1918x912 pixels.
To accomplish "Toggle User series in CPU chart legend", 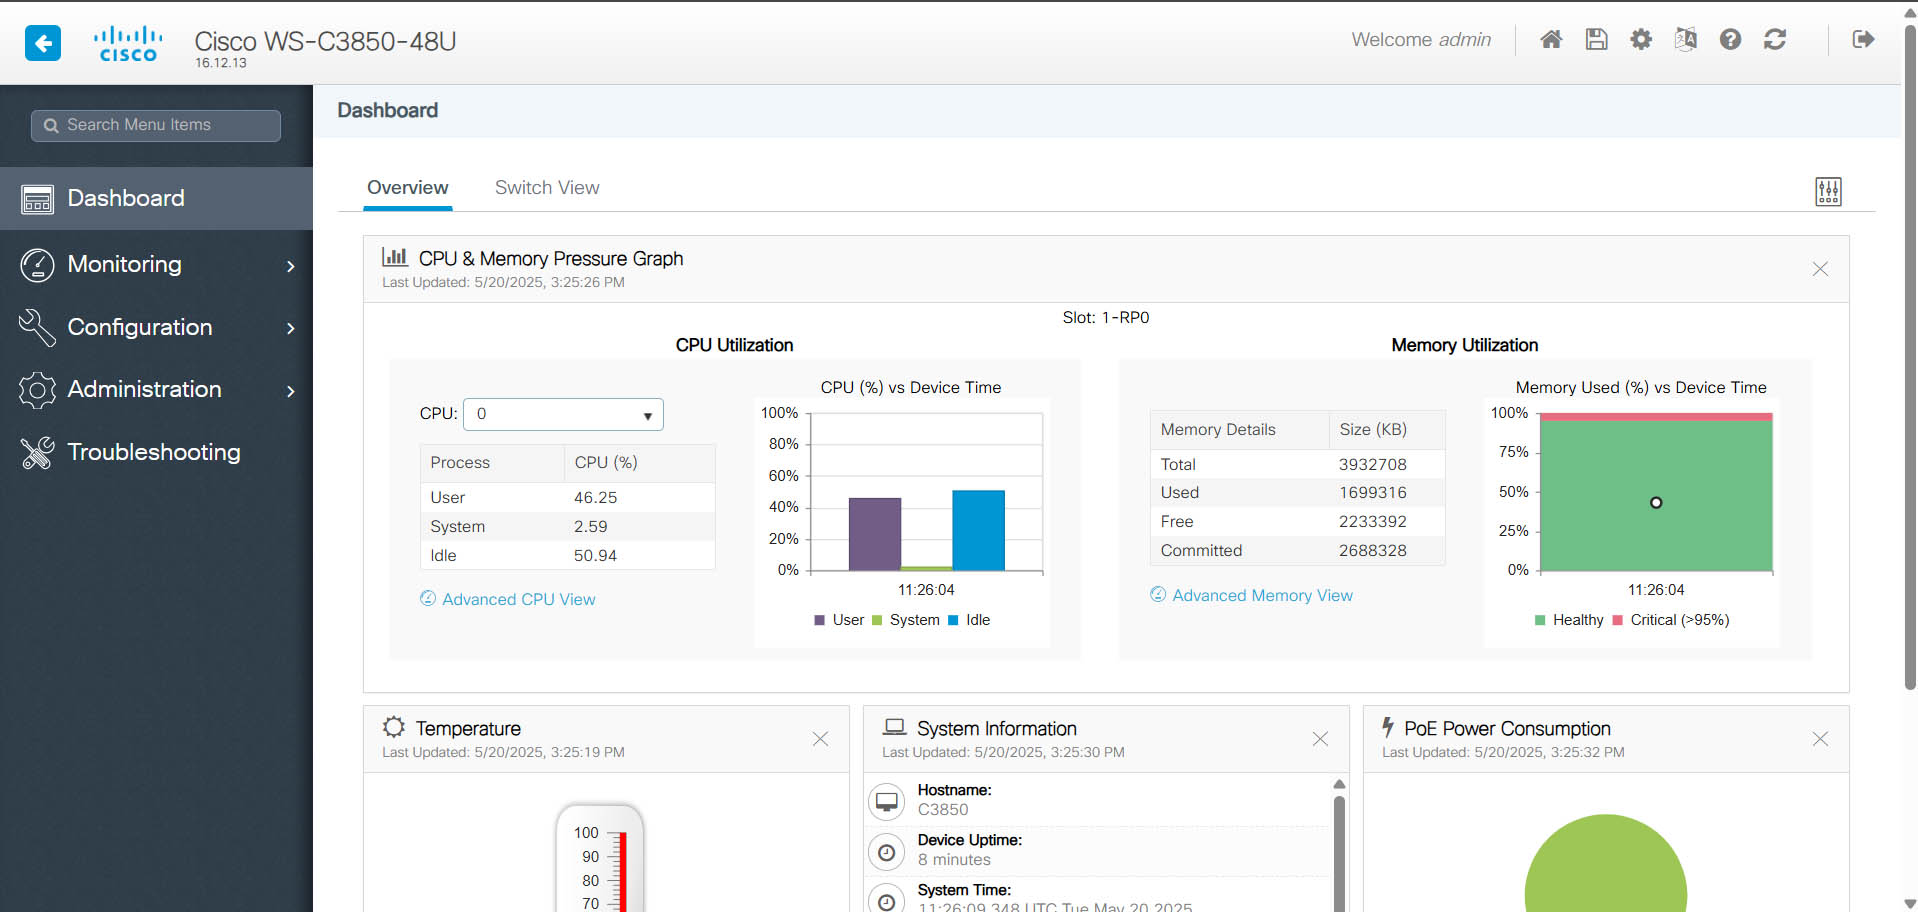I will click(839, 620).
